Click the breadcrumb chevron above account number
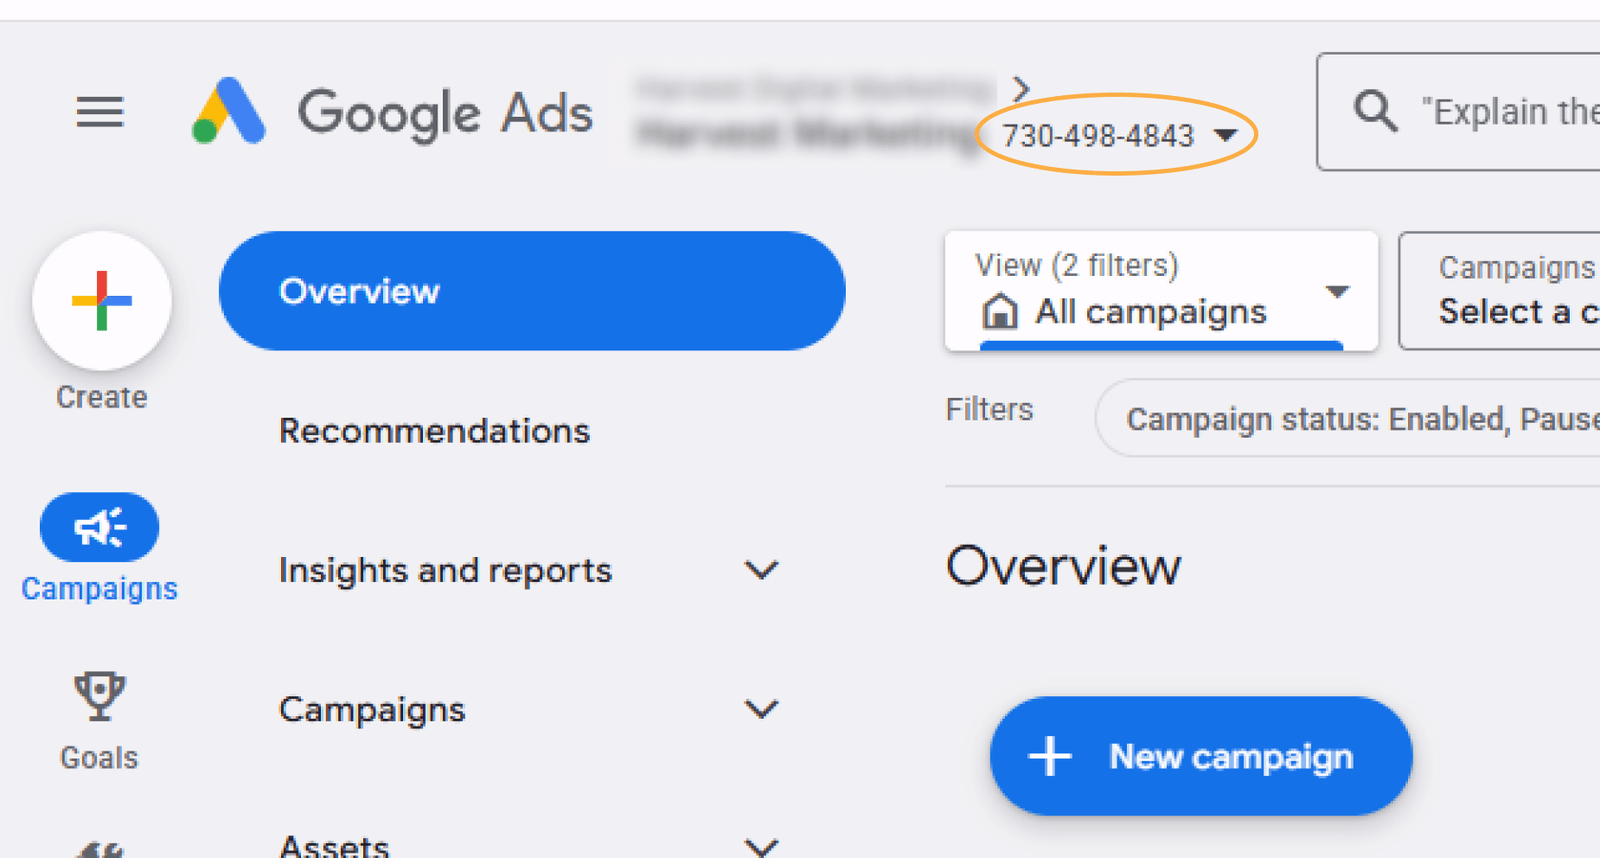Viewport: 1600px width, 858px height. 1020,89
